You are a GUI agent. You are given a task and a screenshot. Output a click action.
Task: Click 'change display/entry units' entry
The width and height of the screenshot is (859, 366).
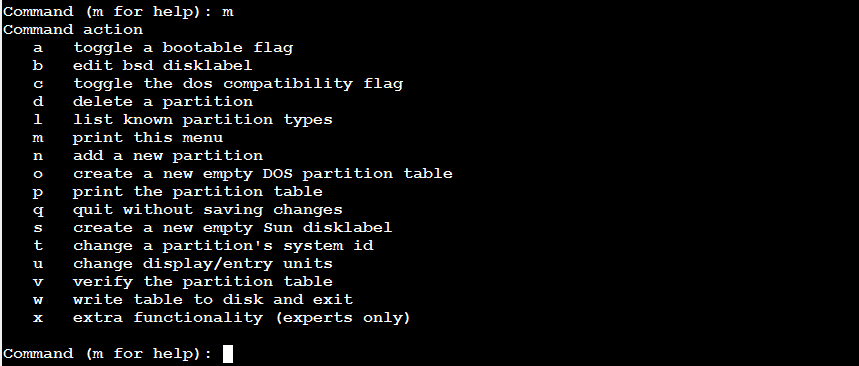(x=203, y=264)
